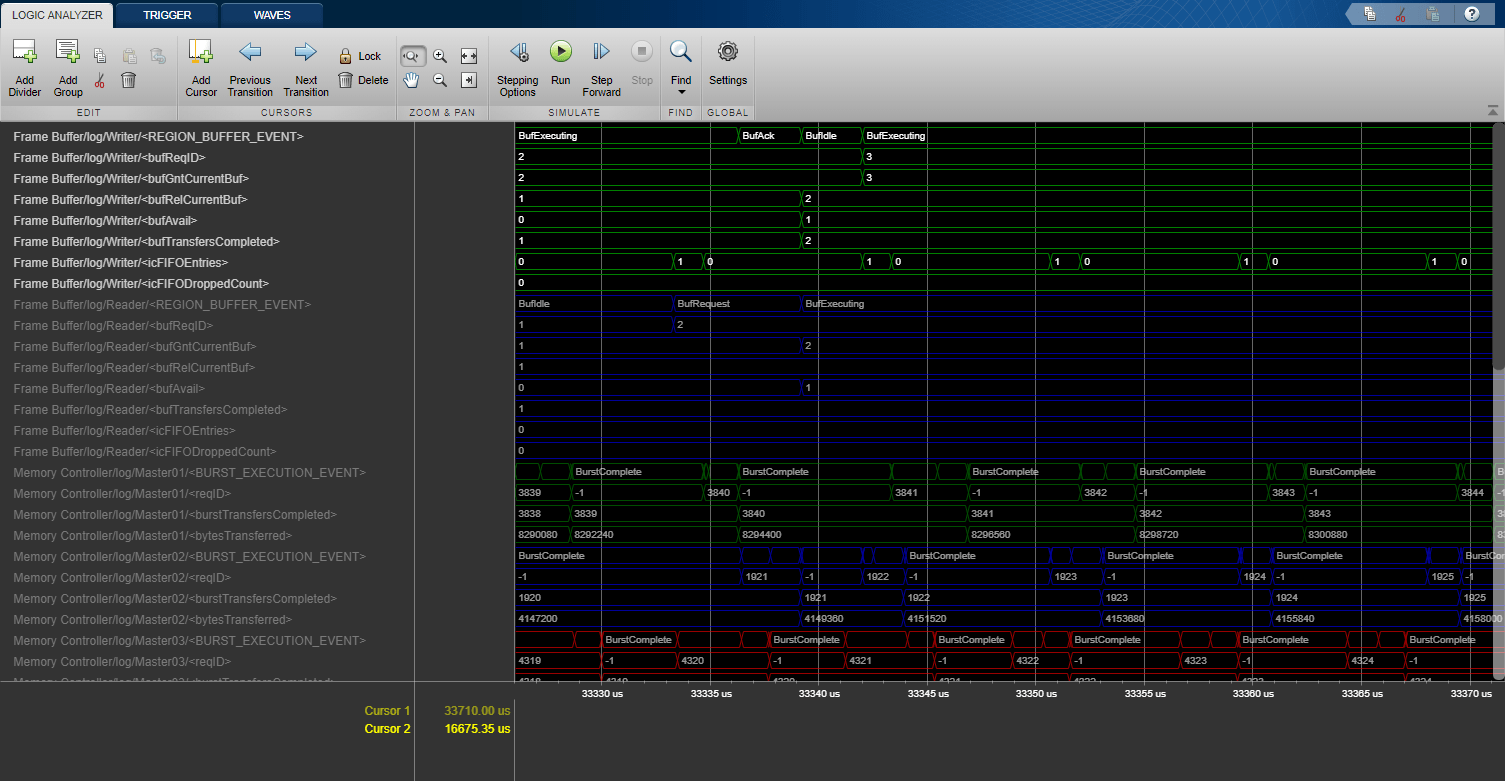This screenshot has height=781, width=1505.
Task: Switch to the Trigger tab
Action: click(167, 15)
